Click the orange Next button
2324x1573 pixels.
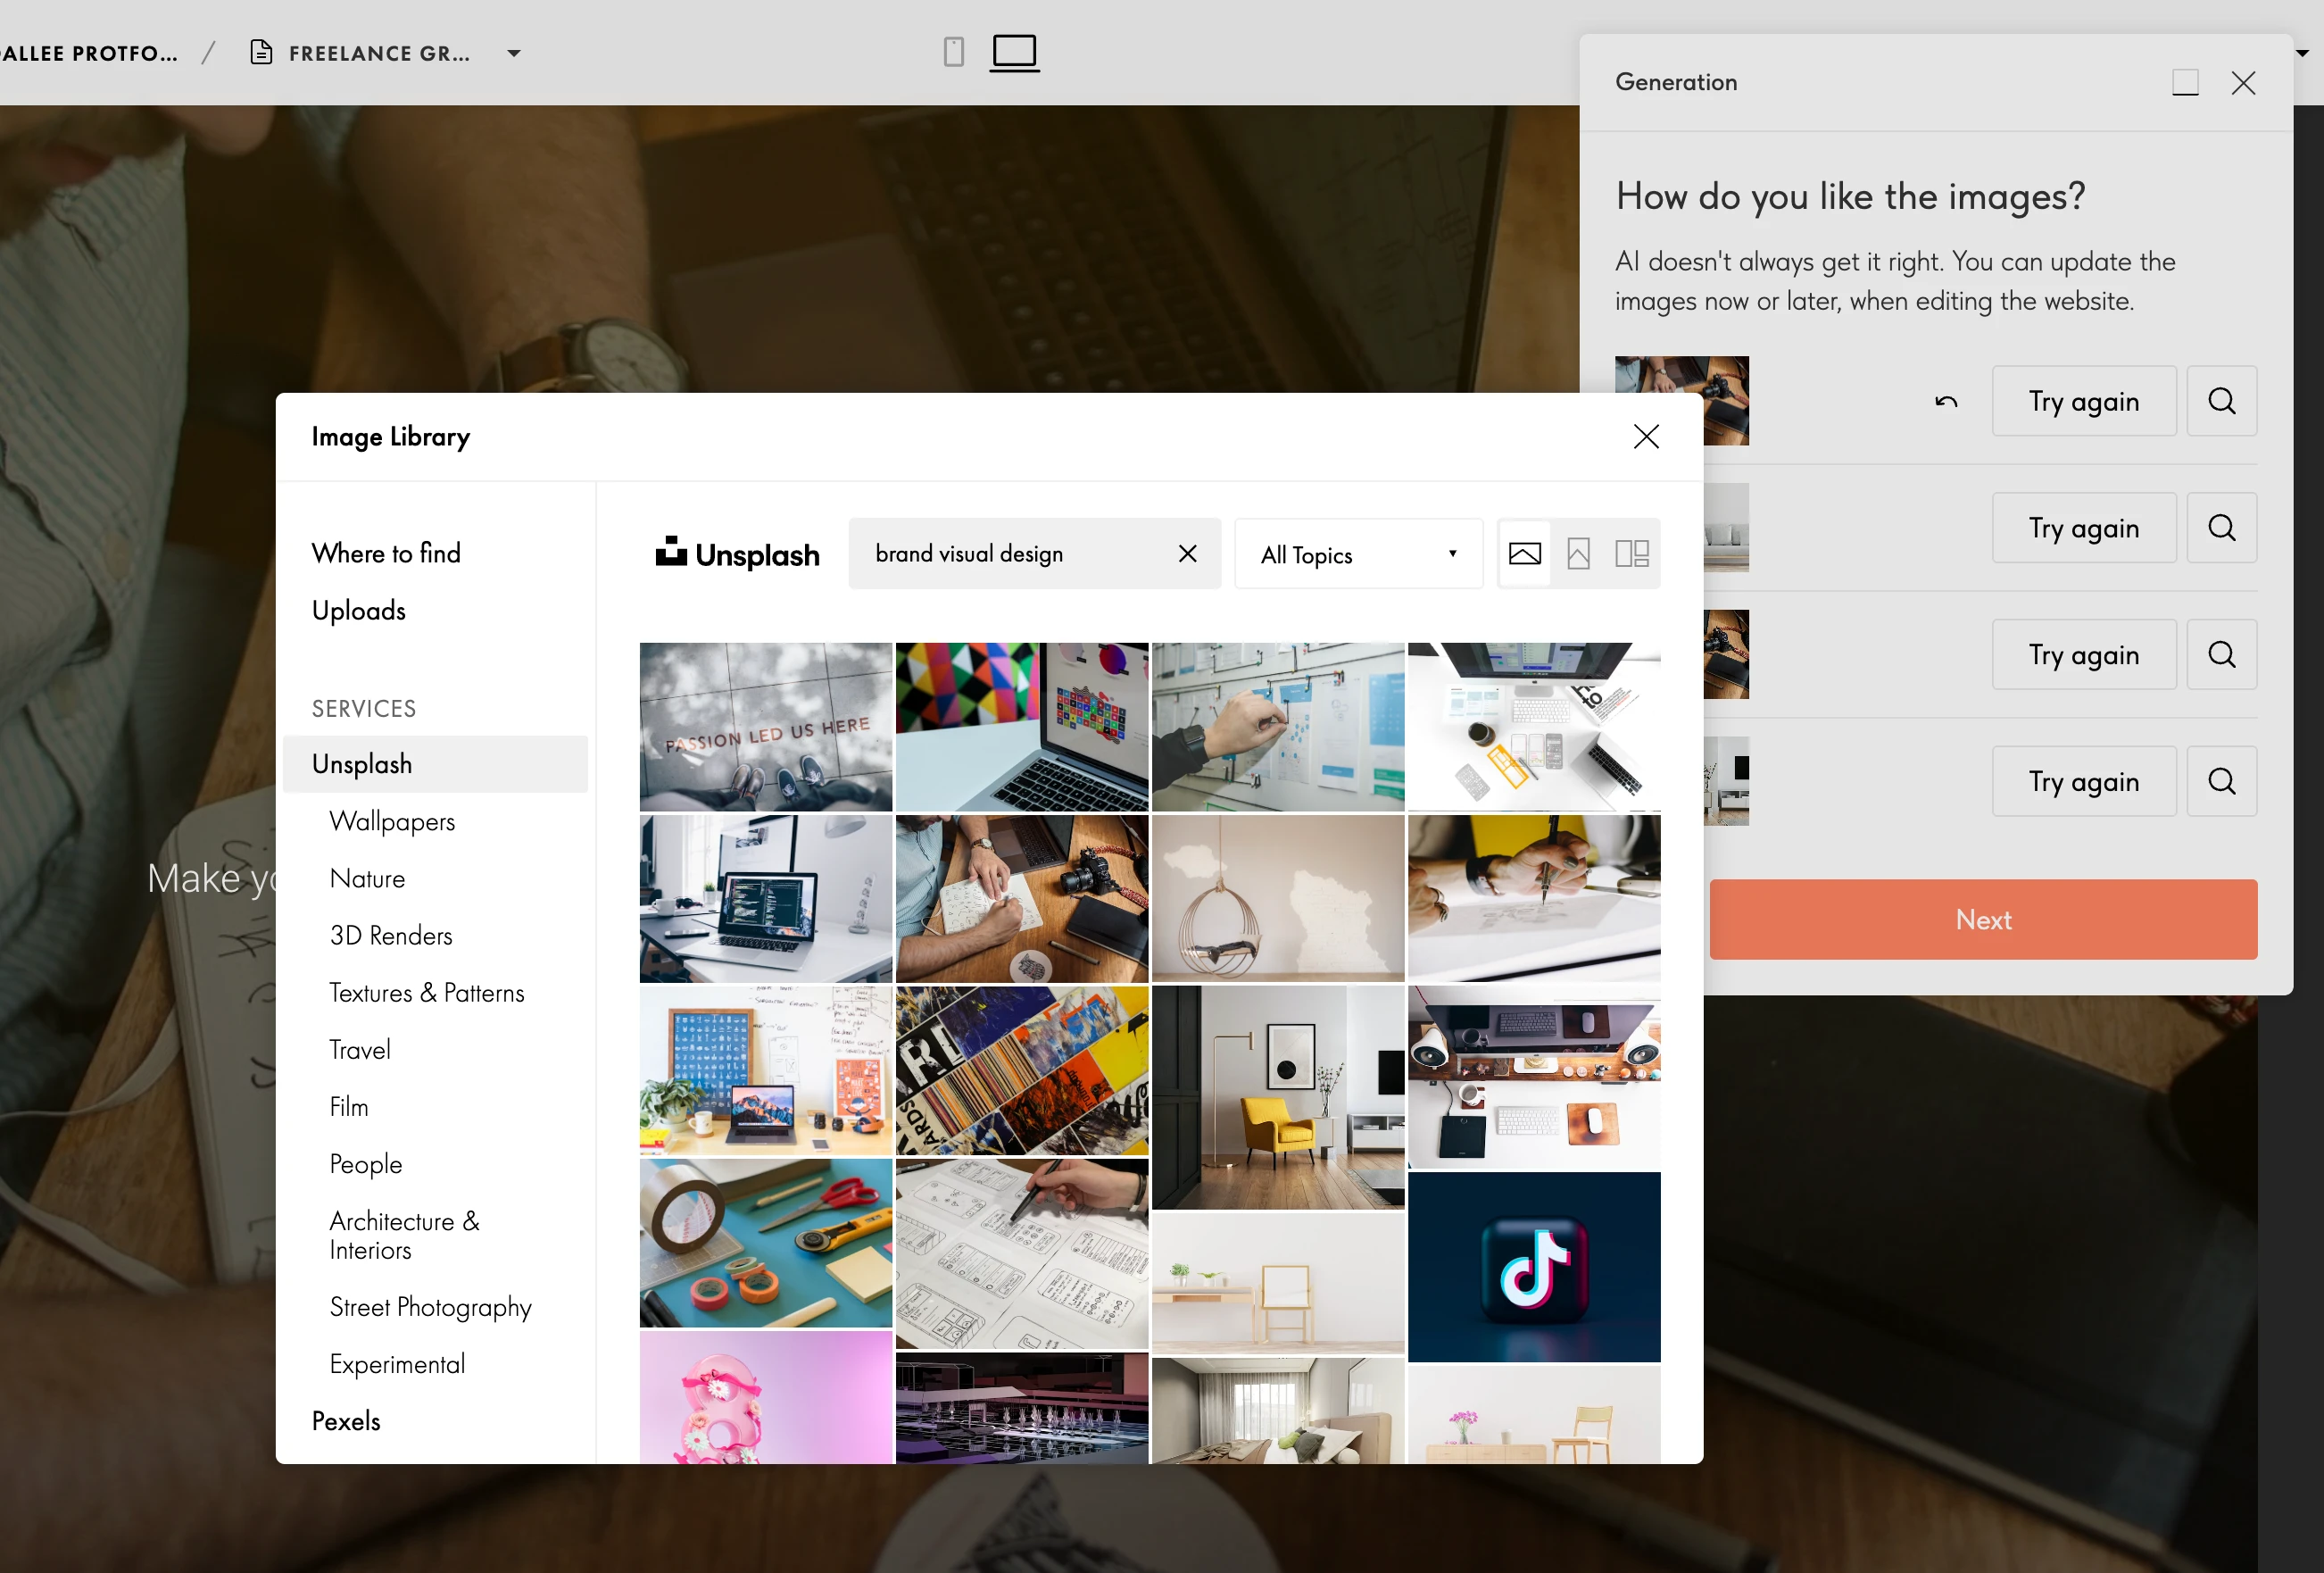pos(1983,920)
